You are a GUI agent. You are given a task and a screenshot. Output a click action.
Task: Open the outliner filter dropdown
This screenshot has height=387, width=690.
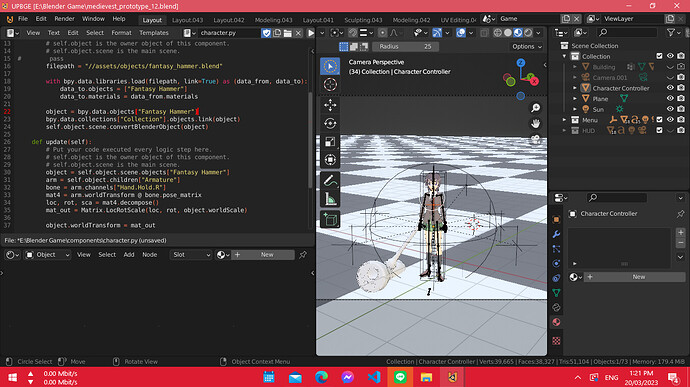click(673, 33)
